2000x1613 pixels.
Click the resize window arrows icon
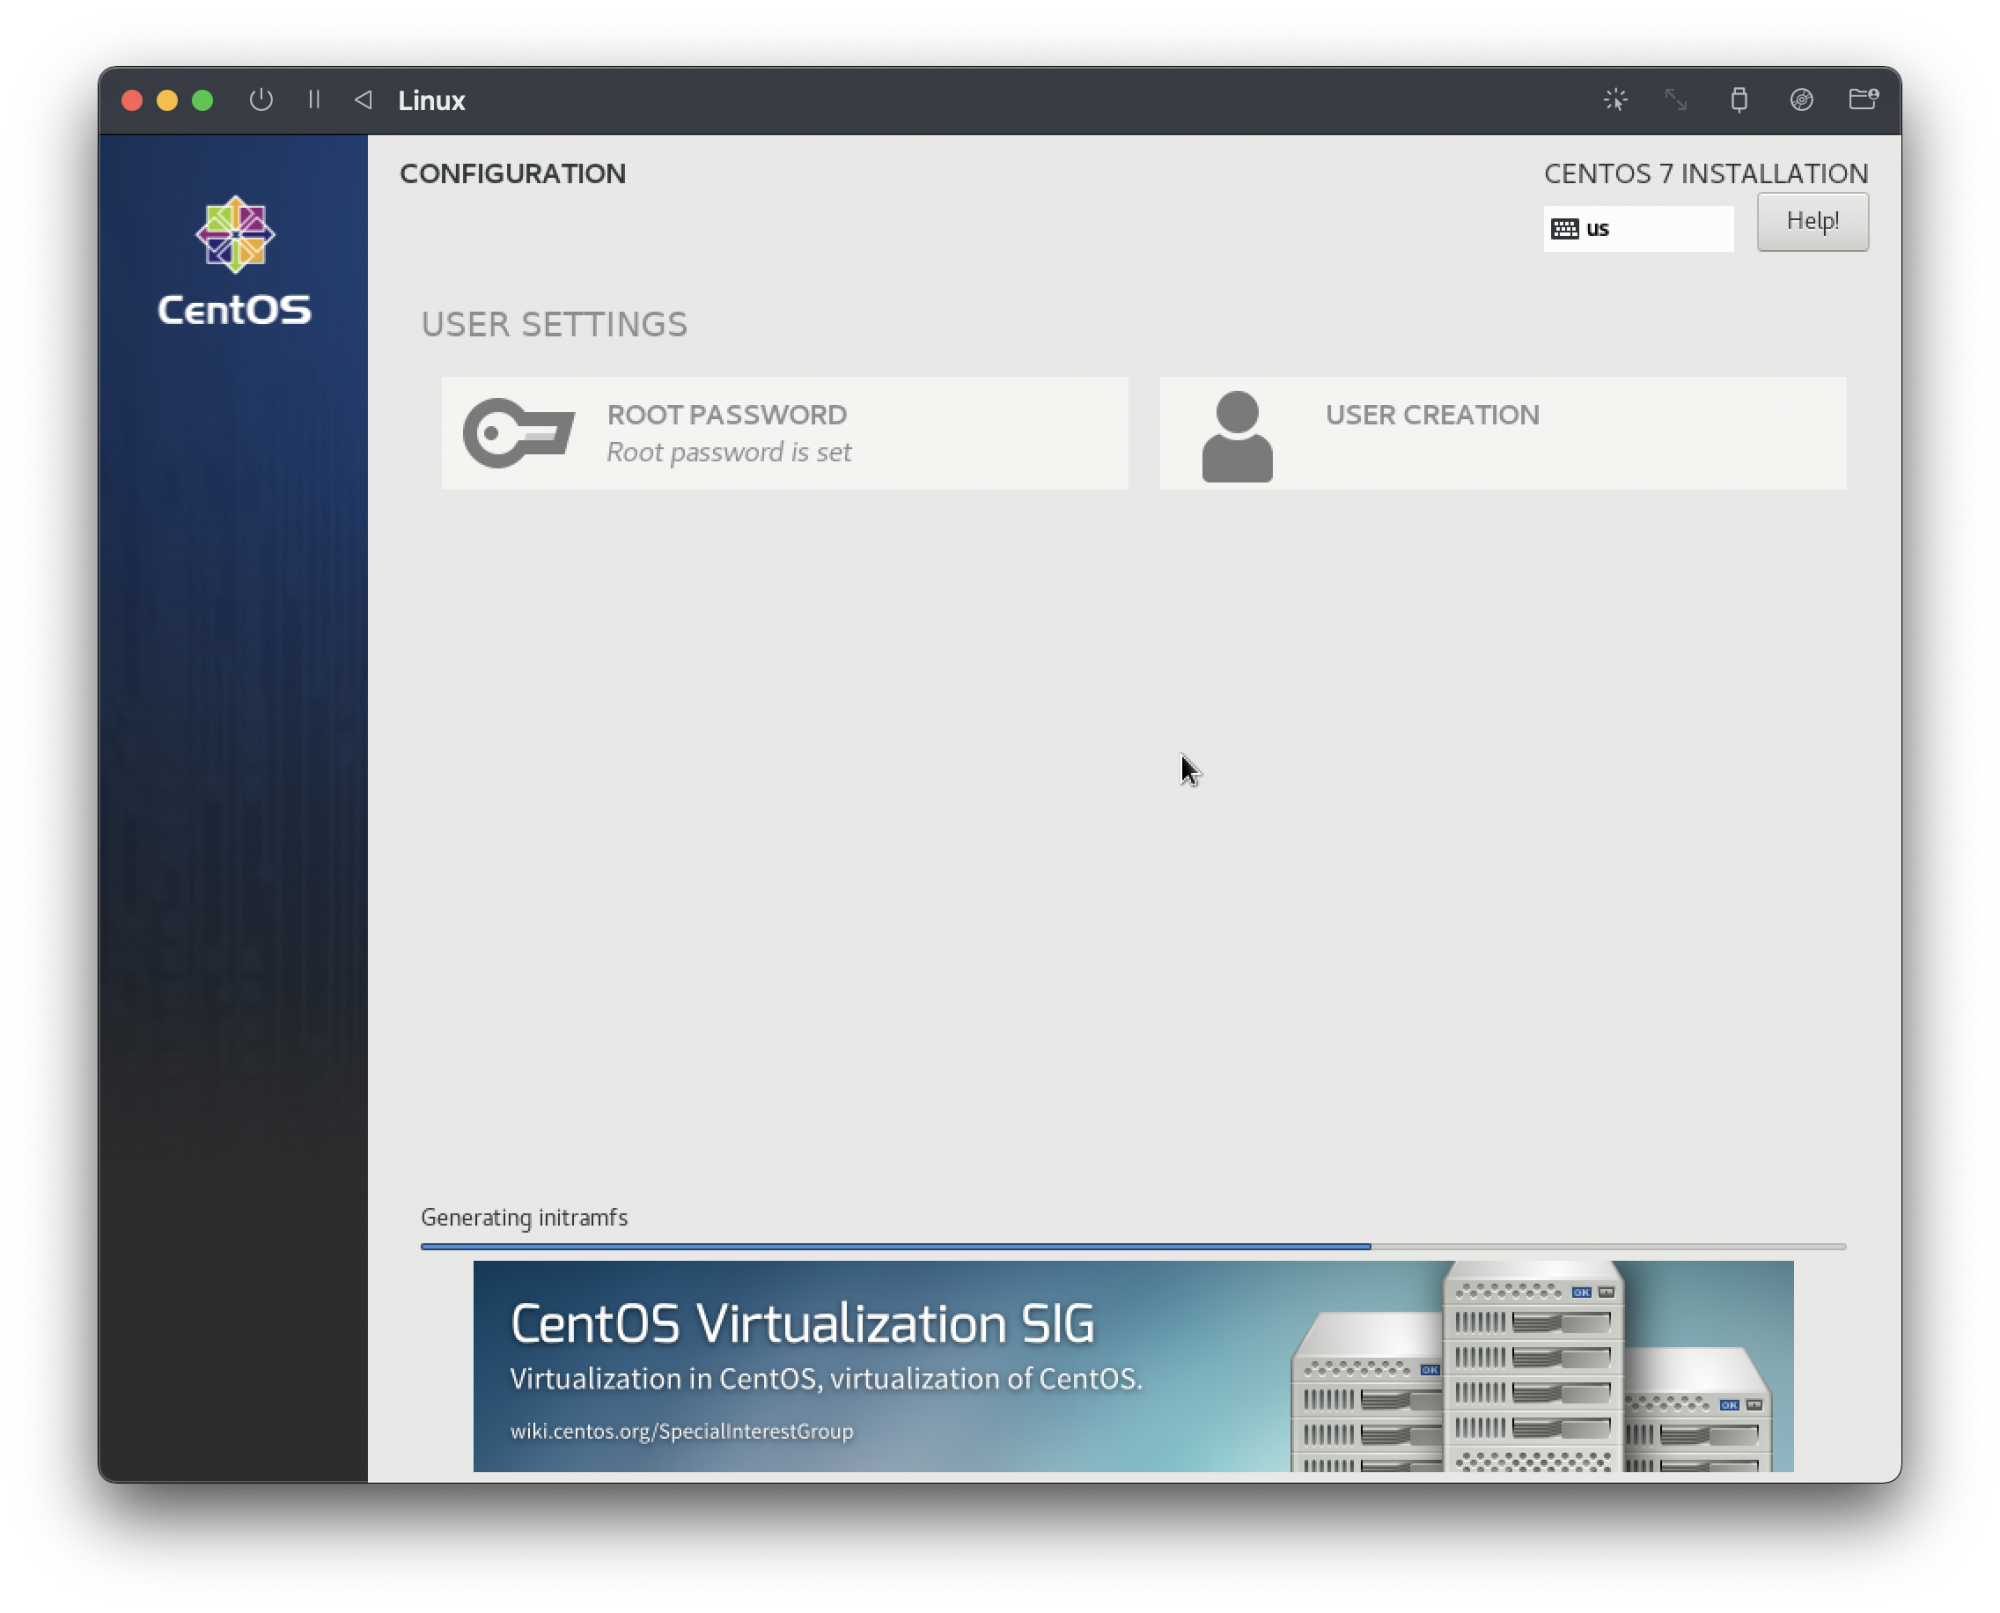tap(1676, 100)
